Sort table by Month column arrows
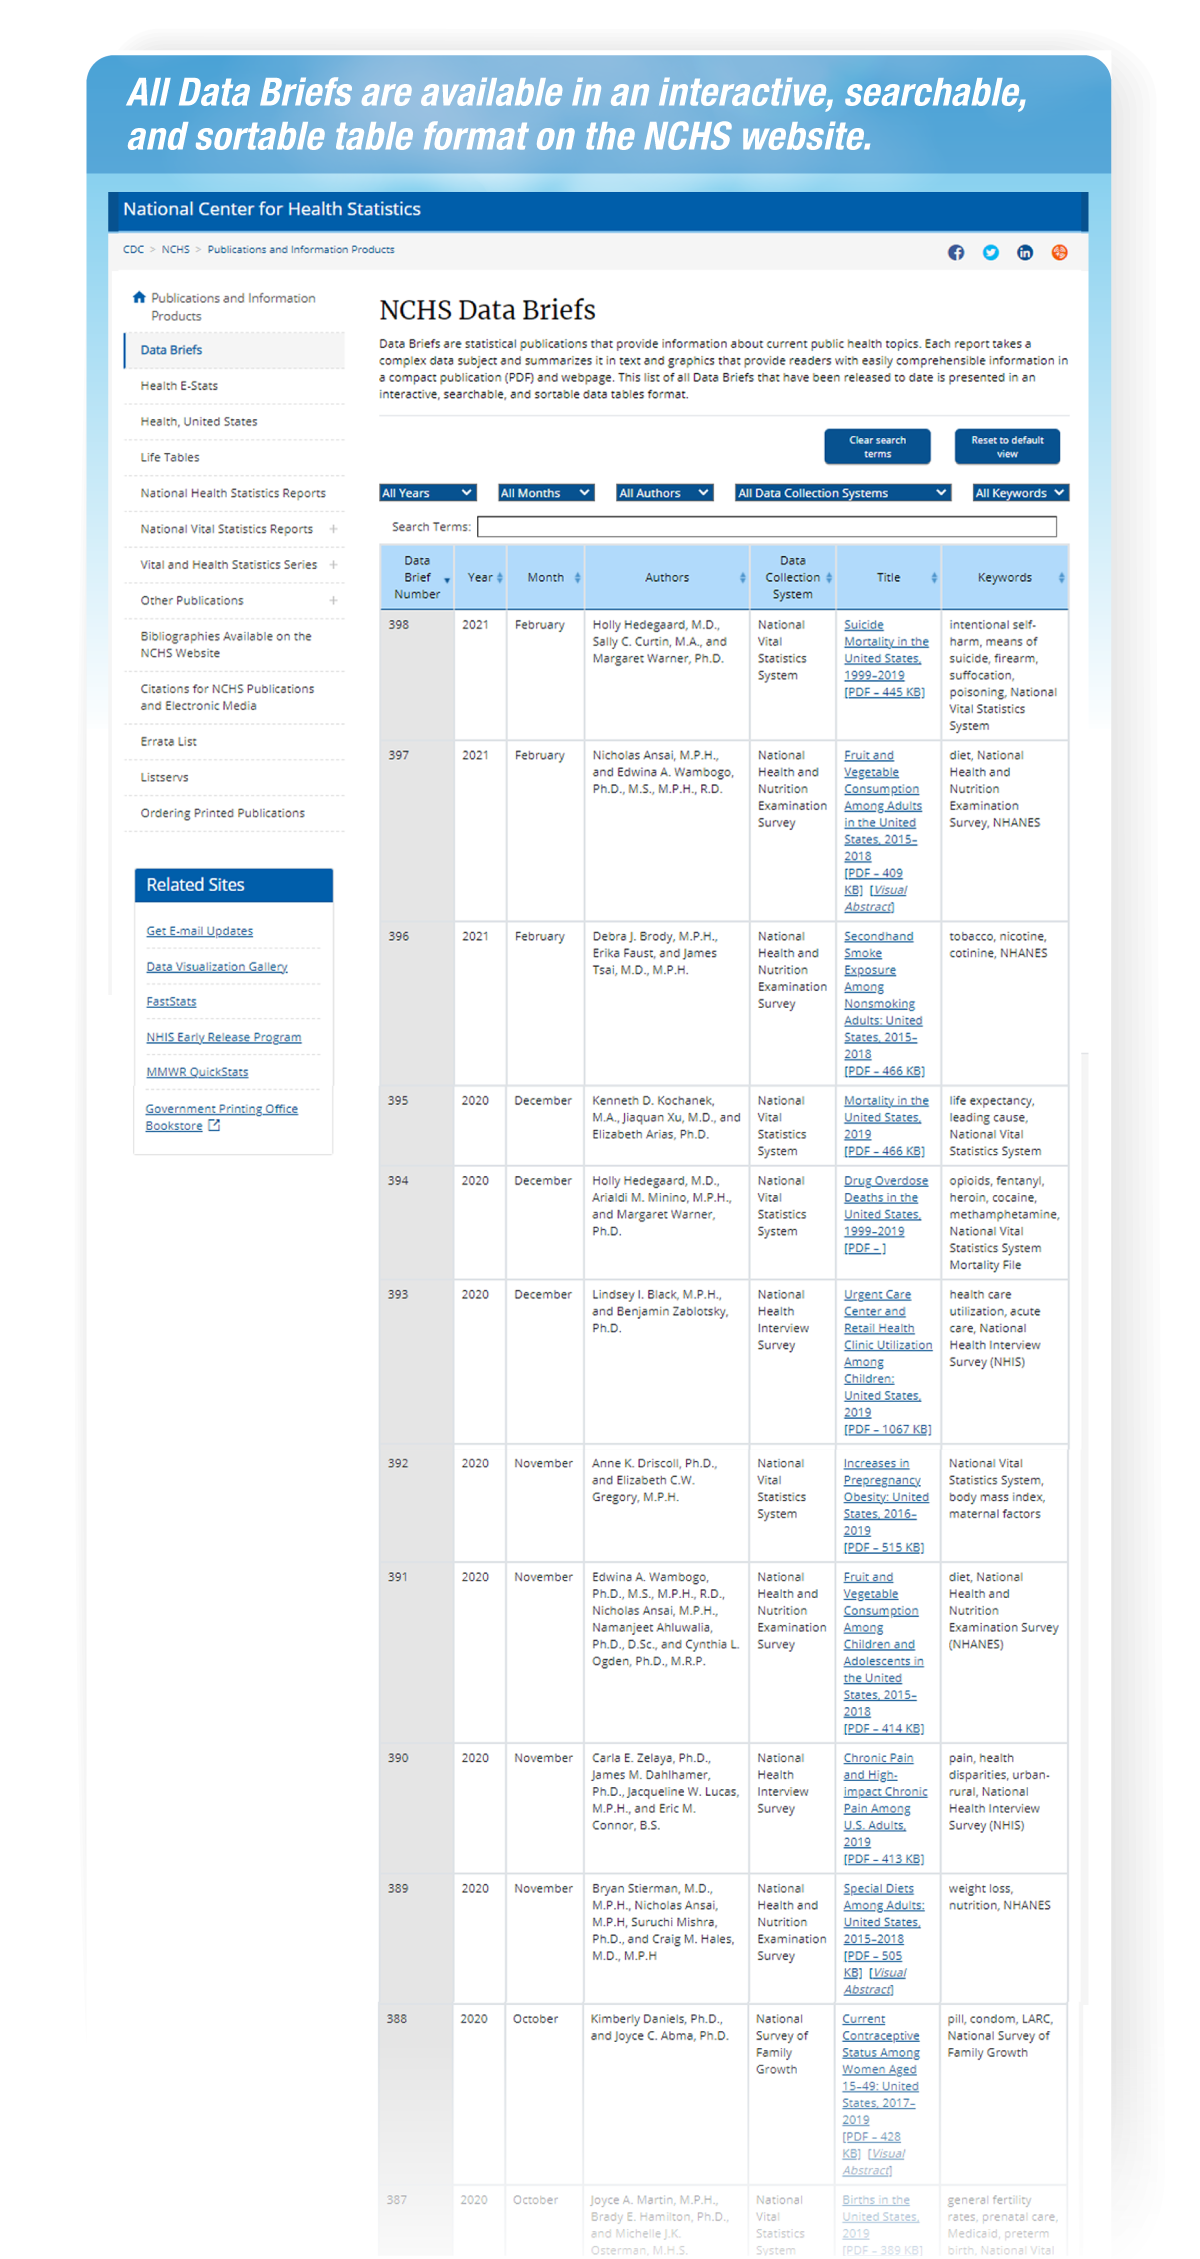This screenshot has width=1200, height=2259. pyautogui.click(x=577, y=577)
